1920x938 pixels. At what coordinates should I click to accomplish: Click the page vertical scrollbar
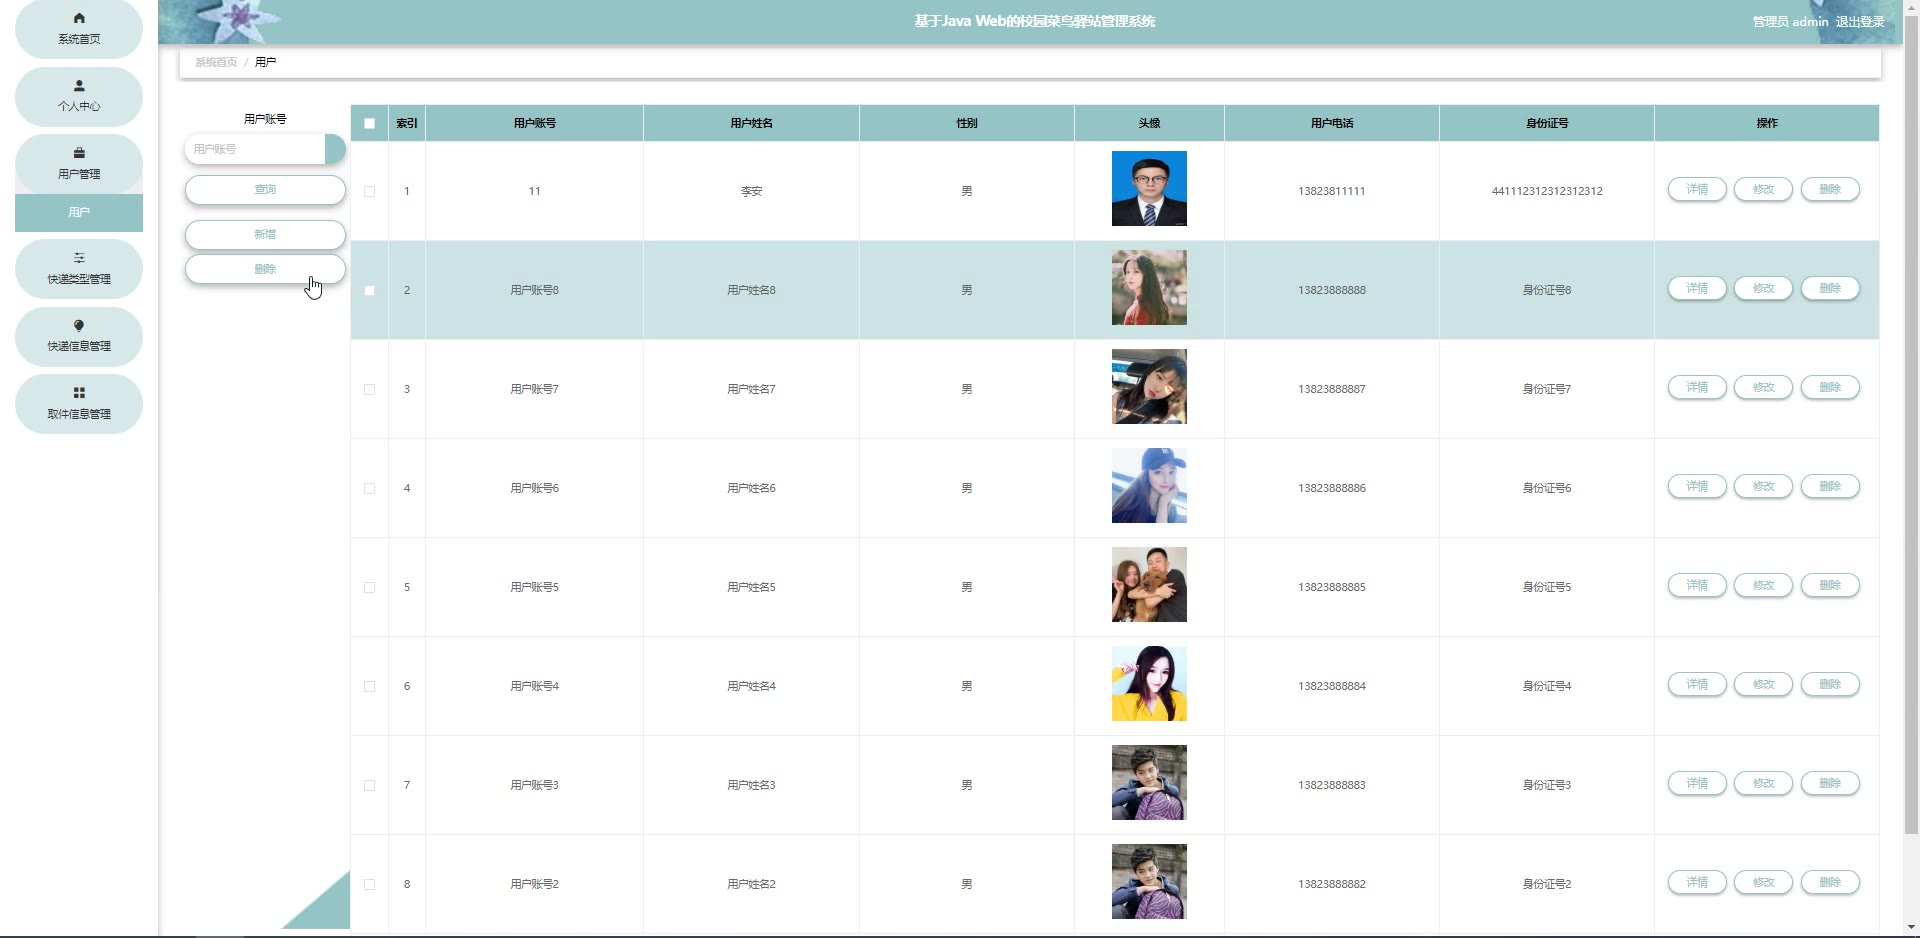(x=1911, y=425)
